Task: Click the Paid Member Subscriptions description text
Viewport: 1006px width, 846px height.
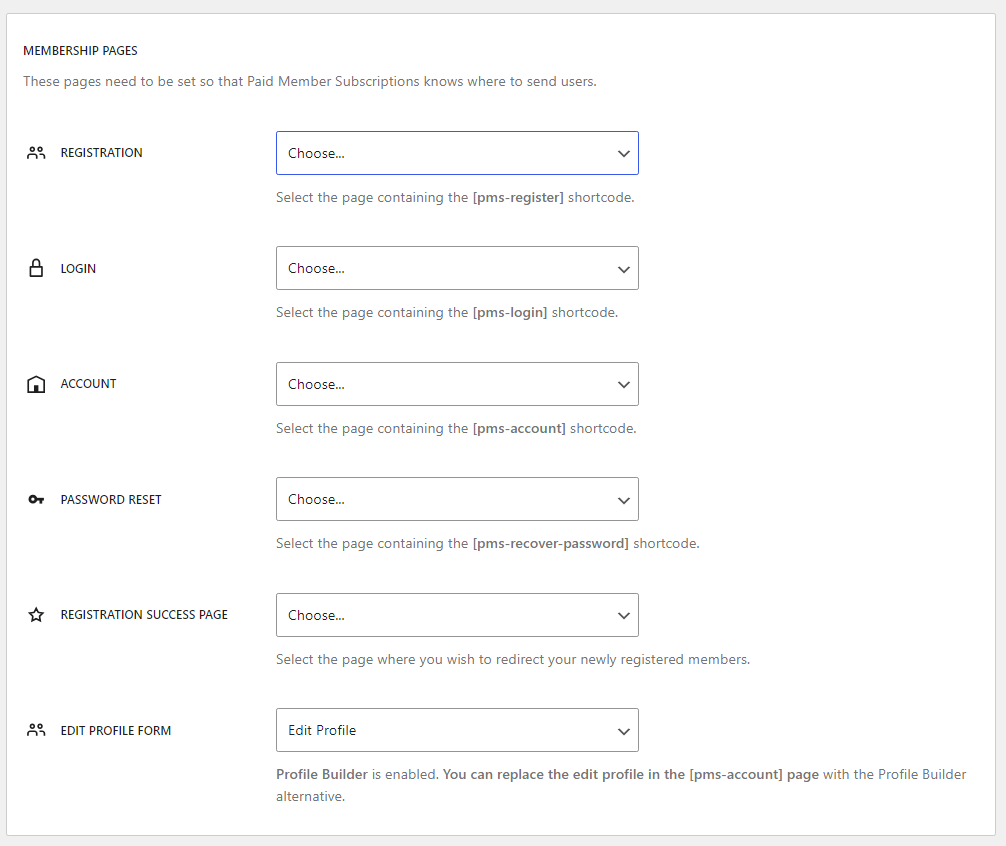Action: pyautogui.click(x=310, y=81)
